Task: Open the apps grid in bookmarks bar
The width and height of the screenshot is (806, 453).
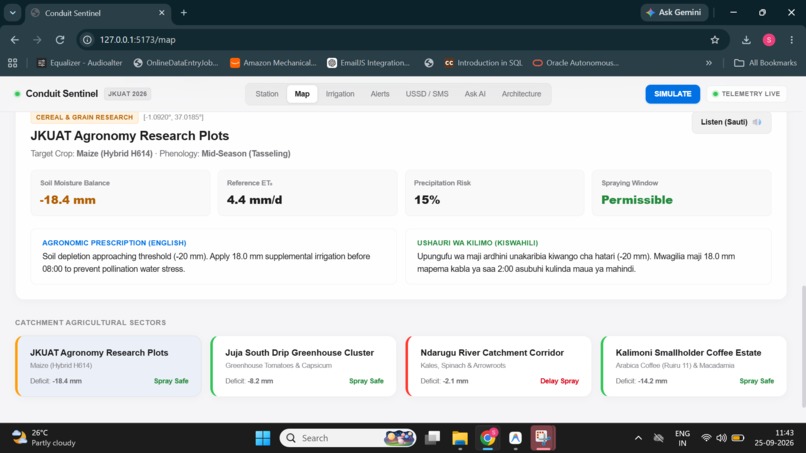Action: click(13, 63)
